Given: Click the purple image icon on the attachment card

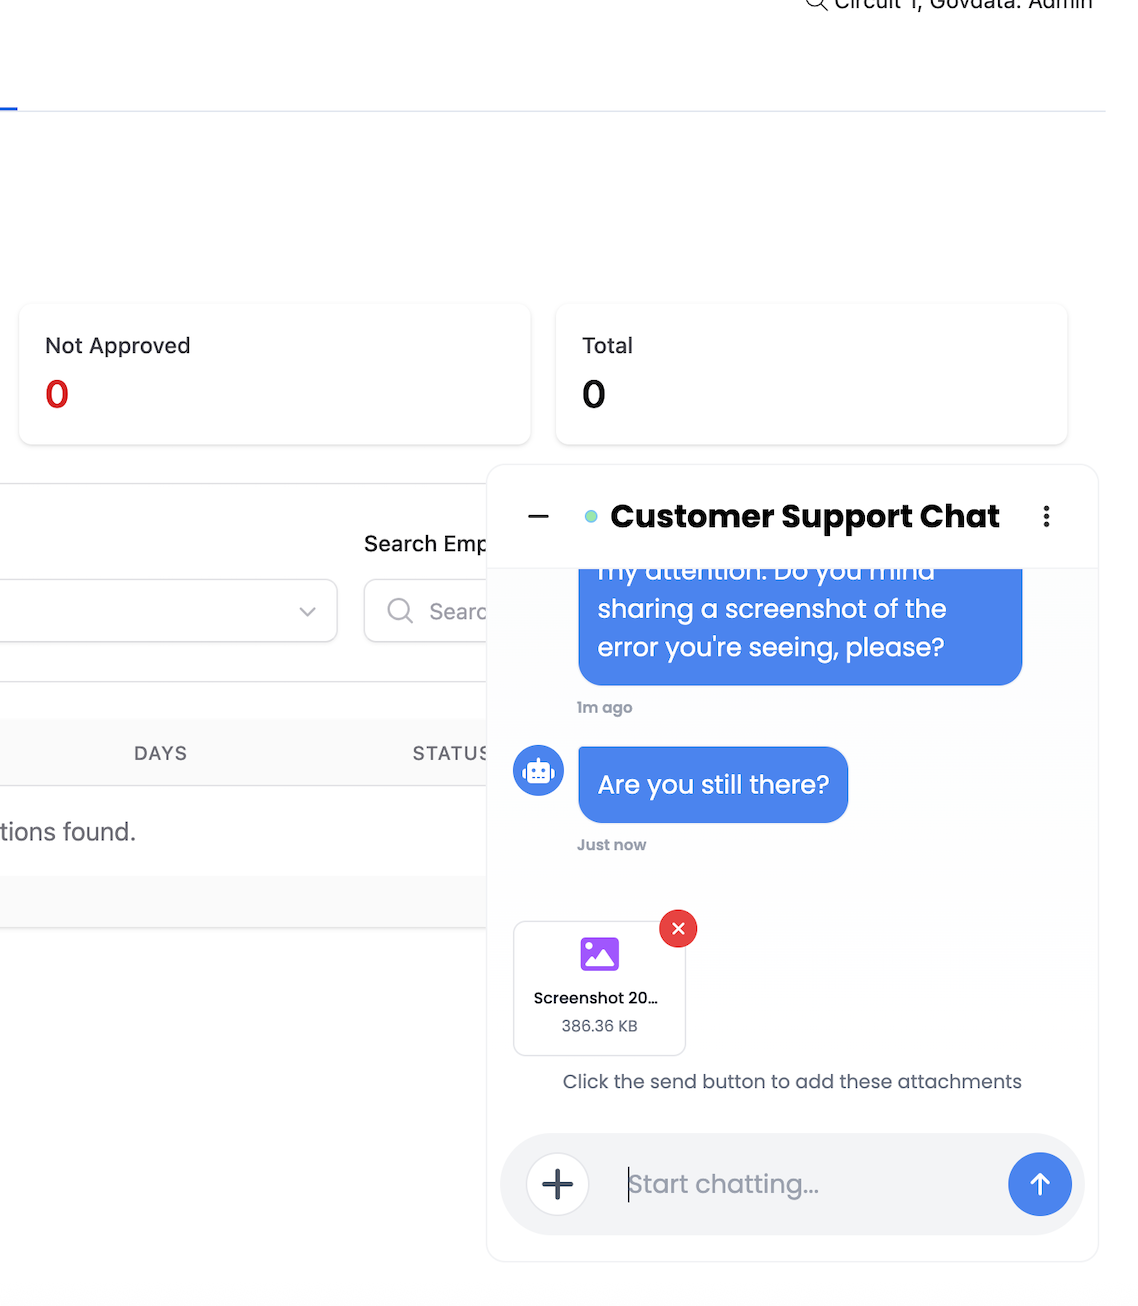Looking at the screenshot, I should point(599,954).
